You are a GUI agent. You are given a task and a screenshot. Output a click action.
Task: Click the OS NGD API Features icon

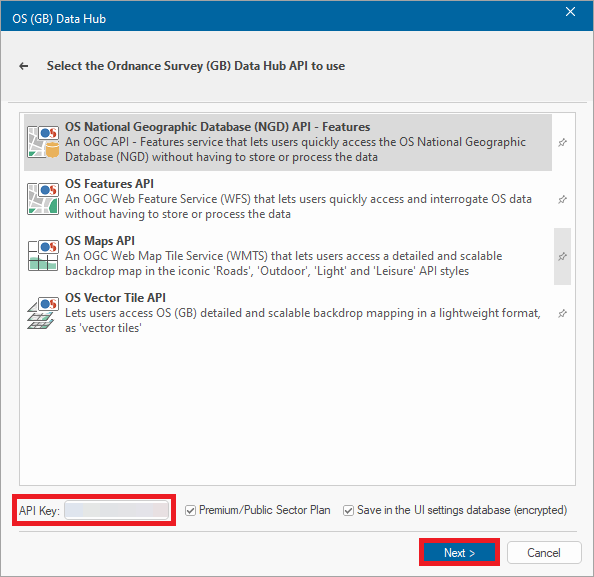(43, 142)
